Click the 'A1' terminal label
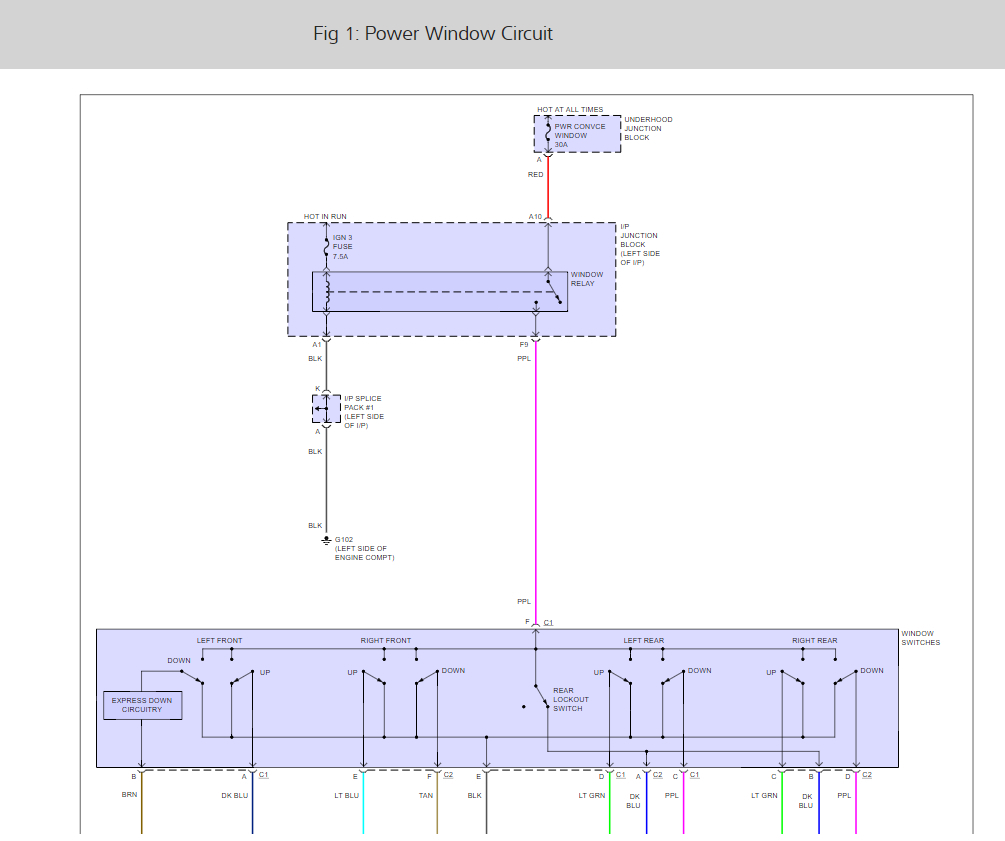This screenshot has width=1005, height=841. pos(317,345)
